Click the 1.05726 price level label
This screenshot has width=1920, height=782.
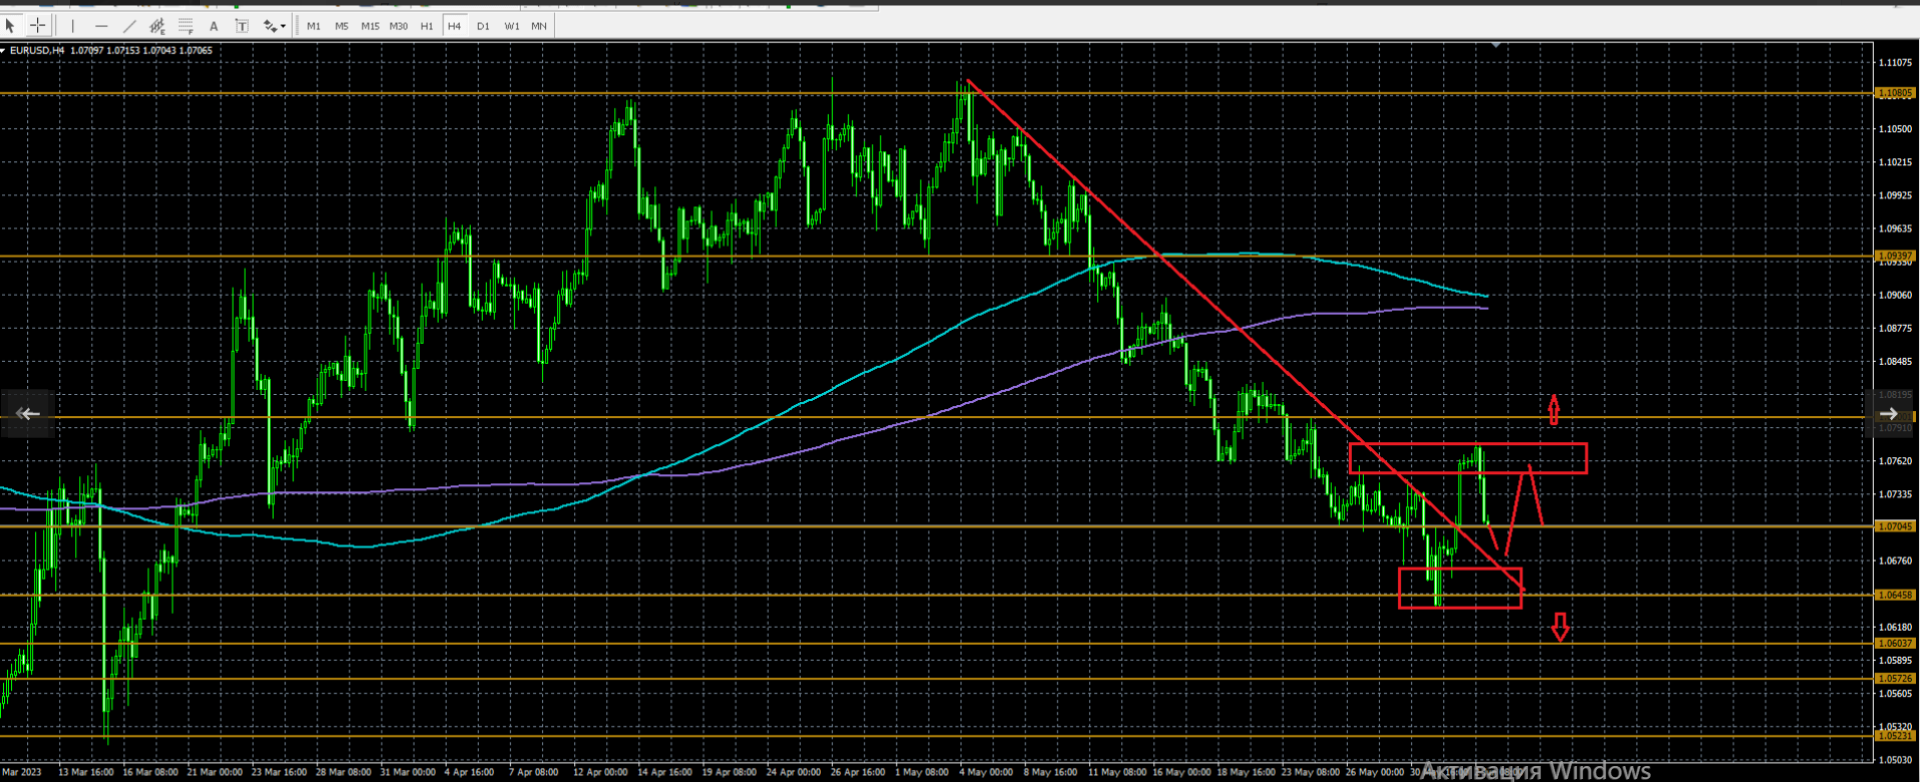click(1895, 679)
